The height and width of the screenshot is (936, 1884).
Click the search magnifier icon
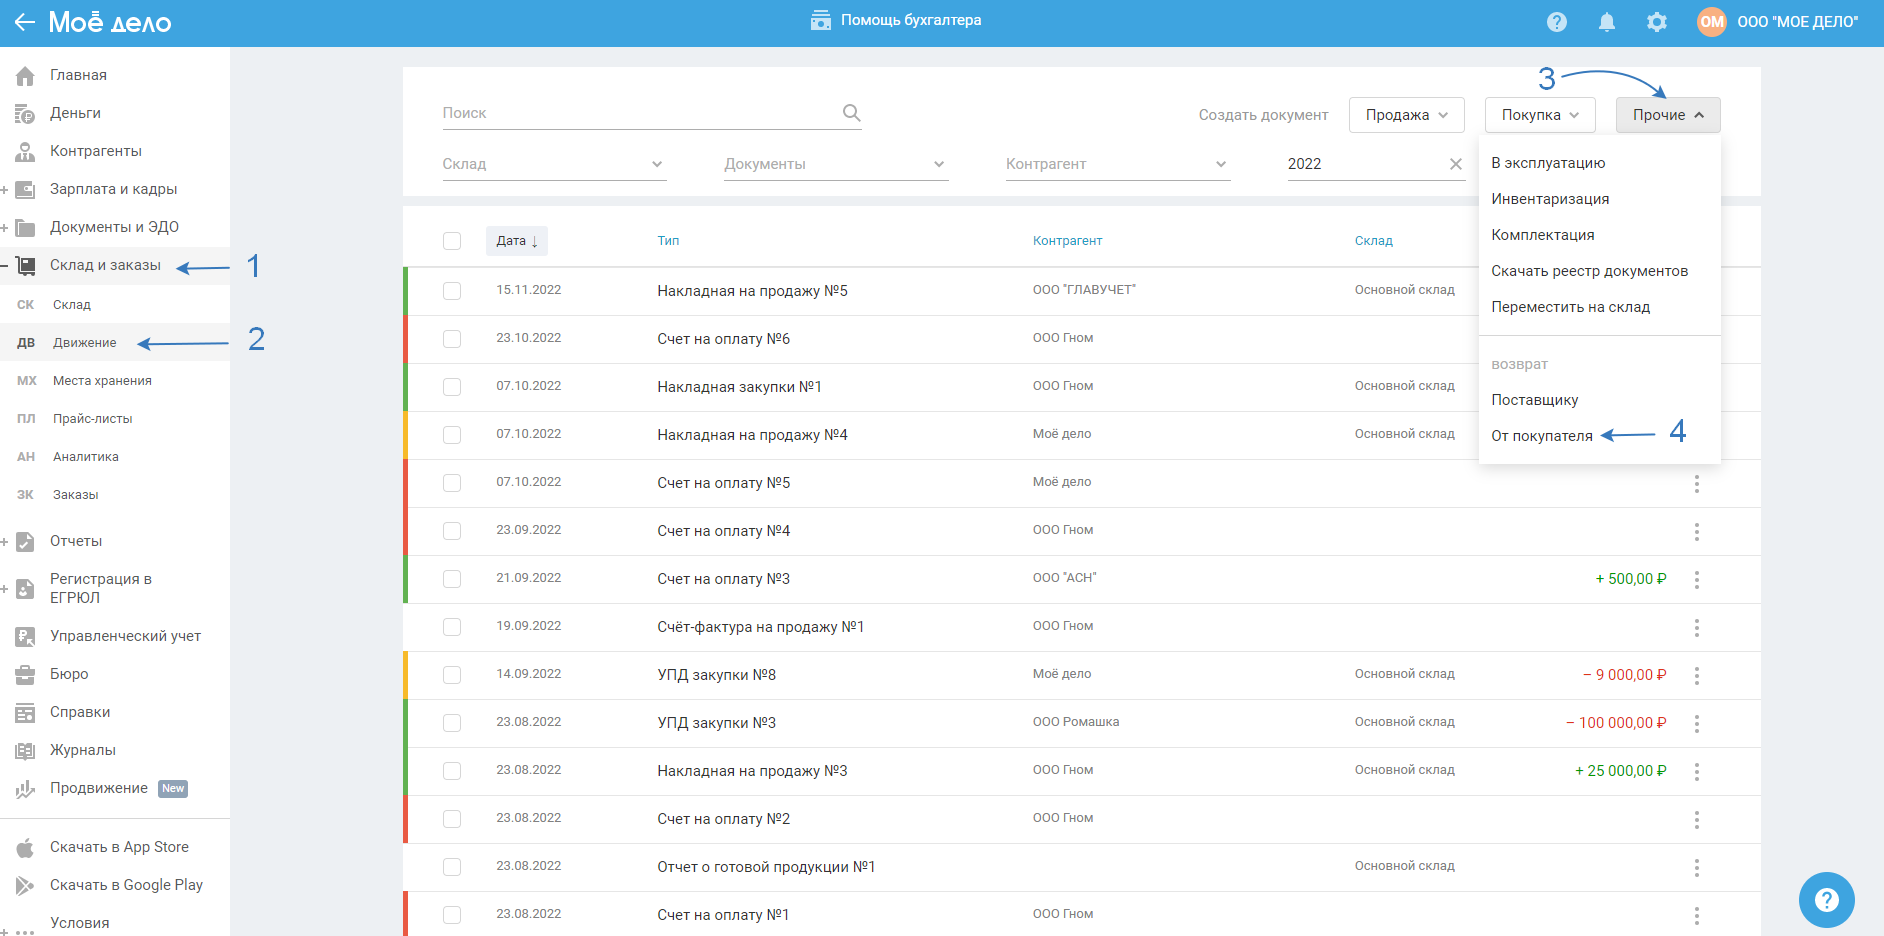pyautogui.click(x=851, y=113)
